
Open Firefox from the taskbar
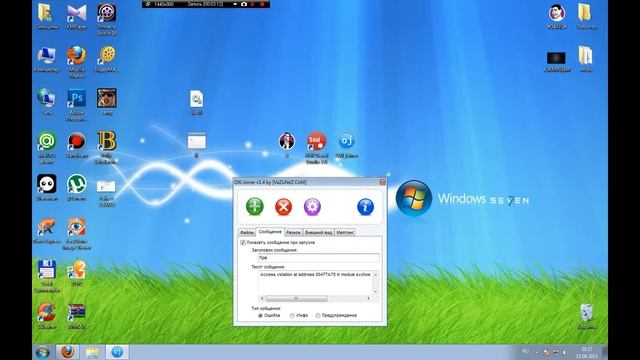(x=67, y=352)
